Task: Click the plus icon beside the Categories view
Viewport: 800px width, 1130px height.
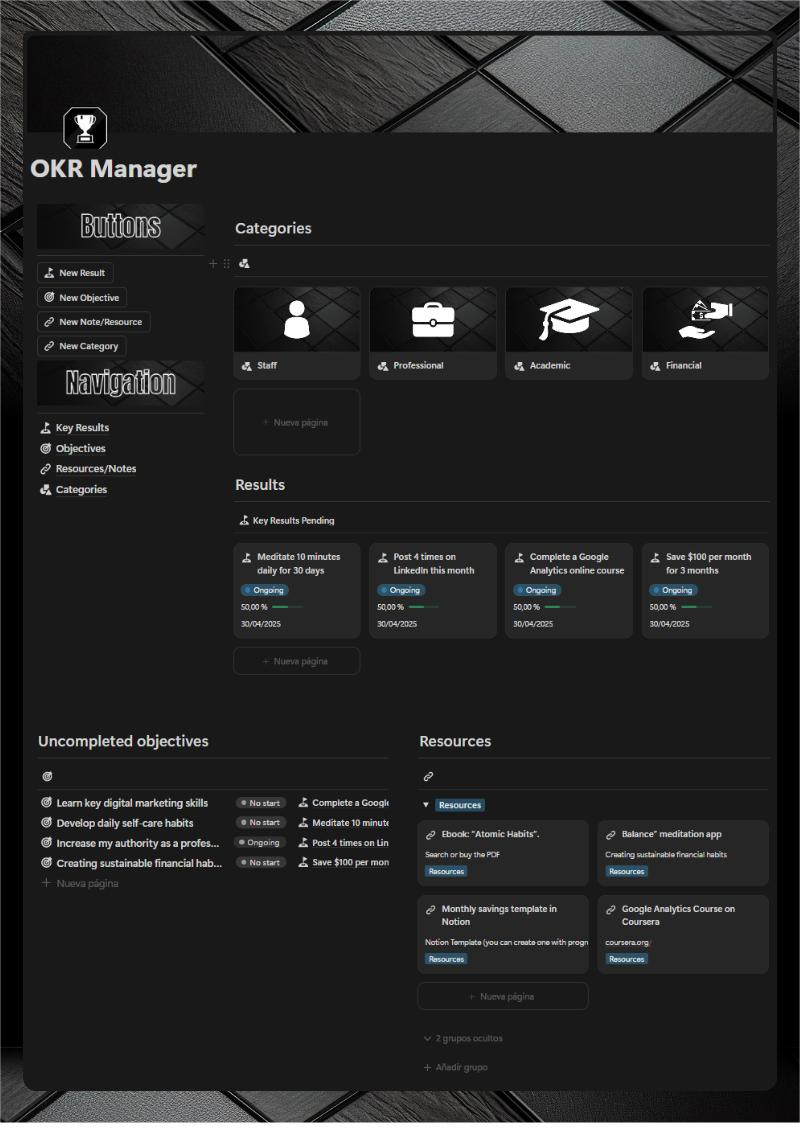Action: click(x=213, y=264)
